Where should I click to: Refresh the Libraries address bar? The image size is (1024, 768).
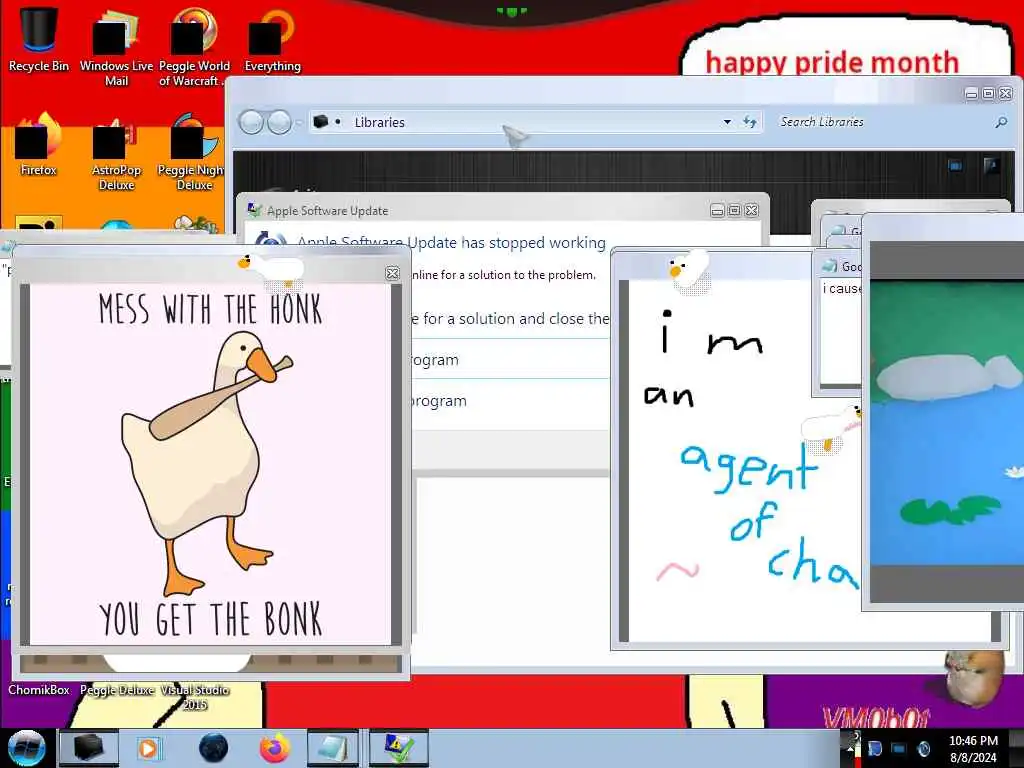point(750,122)
